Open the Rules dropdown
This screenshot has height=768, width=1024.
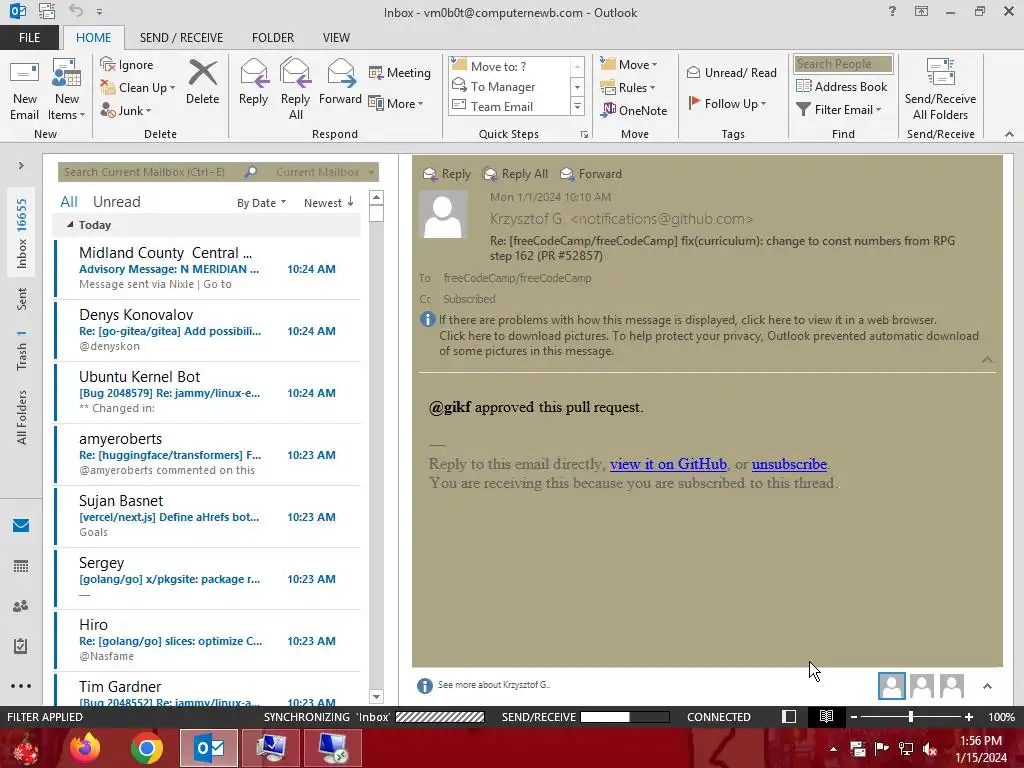628,87
